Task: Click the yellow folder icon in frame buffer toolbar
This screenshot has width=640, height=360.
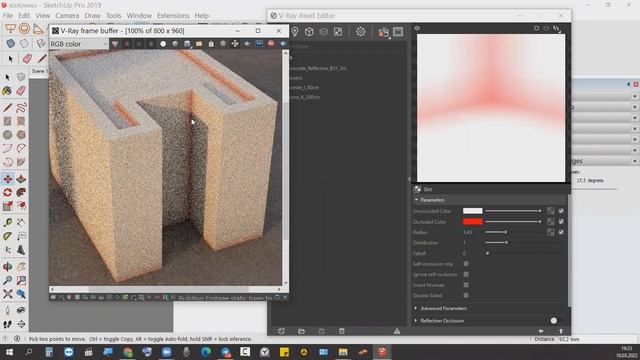Action: coord(199,44)
